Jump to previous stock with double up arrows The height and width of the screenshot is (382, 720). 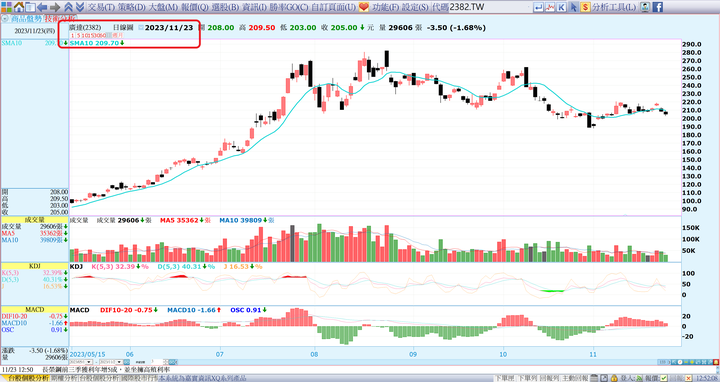tap(68, 7)
